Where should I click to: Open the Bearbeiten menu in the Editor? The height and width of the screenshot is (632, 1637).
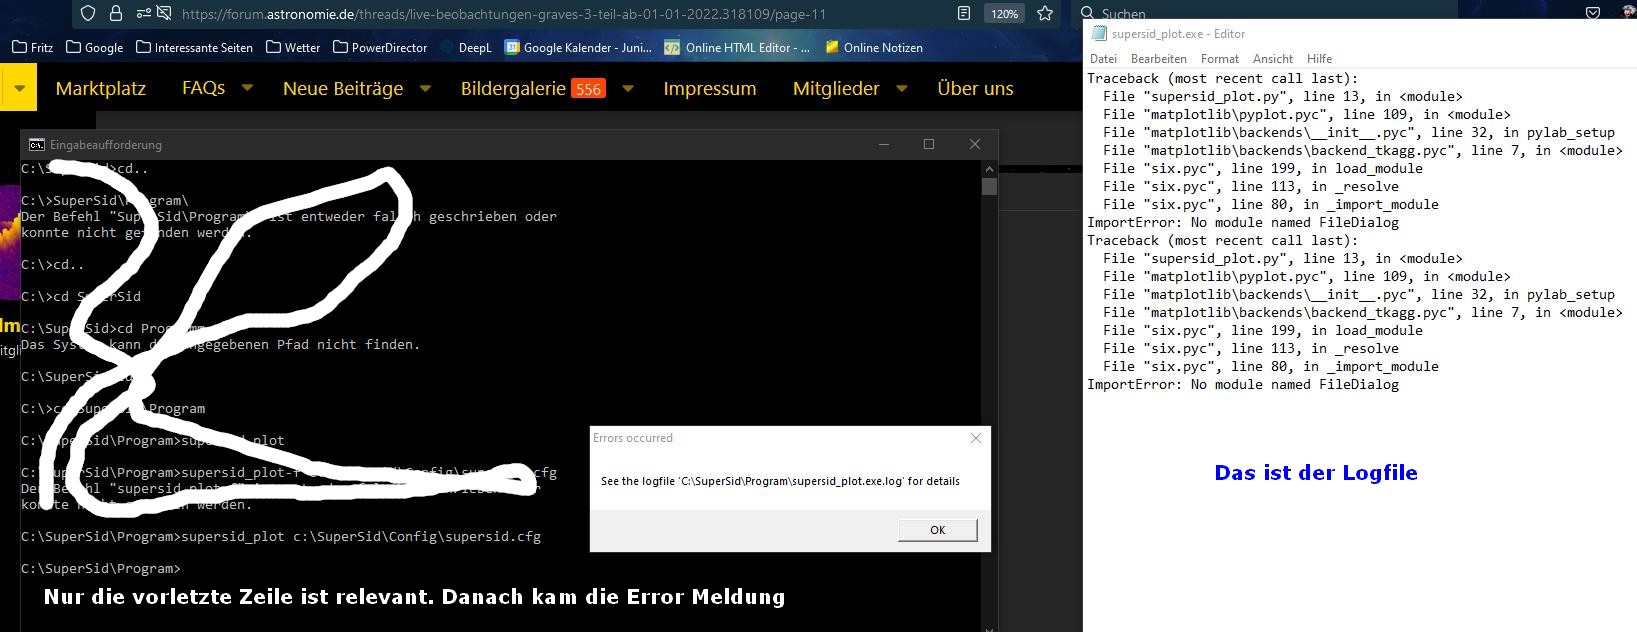click(x=1159, y=59)
